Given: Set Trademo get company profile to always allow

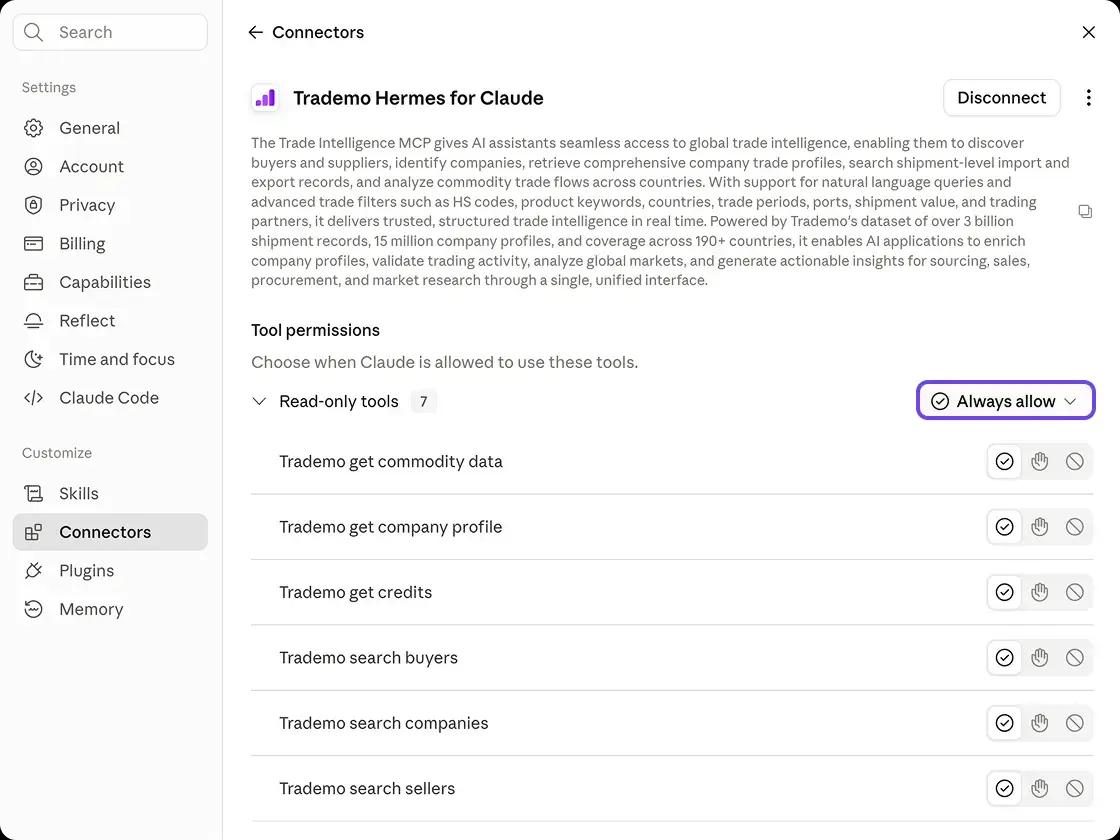Looking at the screenshot, I should (x=1004, y=527).
